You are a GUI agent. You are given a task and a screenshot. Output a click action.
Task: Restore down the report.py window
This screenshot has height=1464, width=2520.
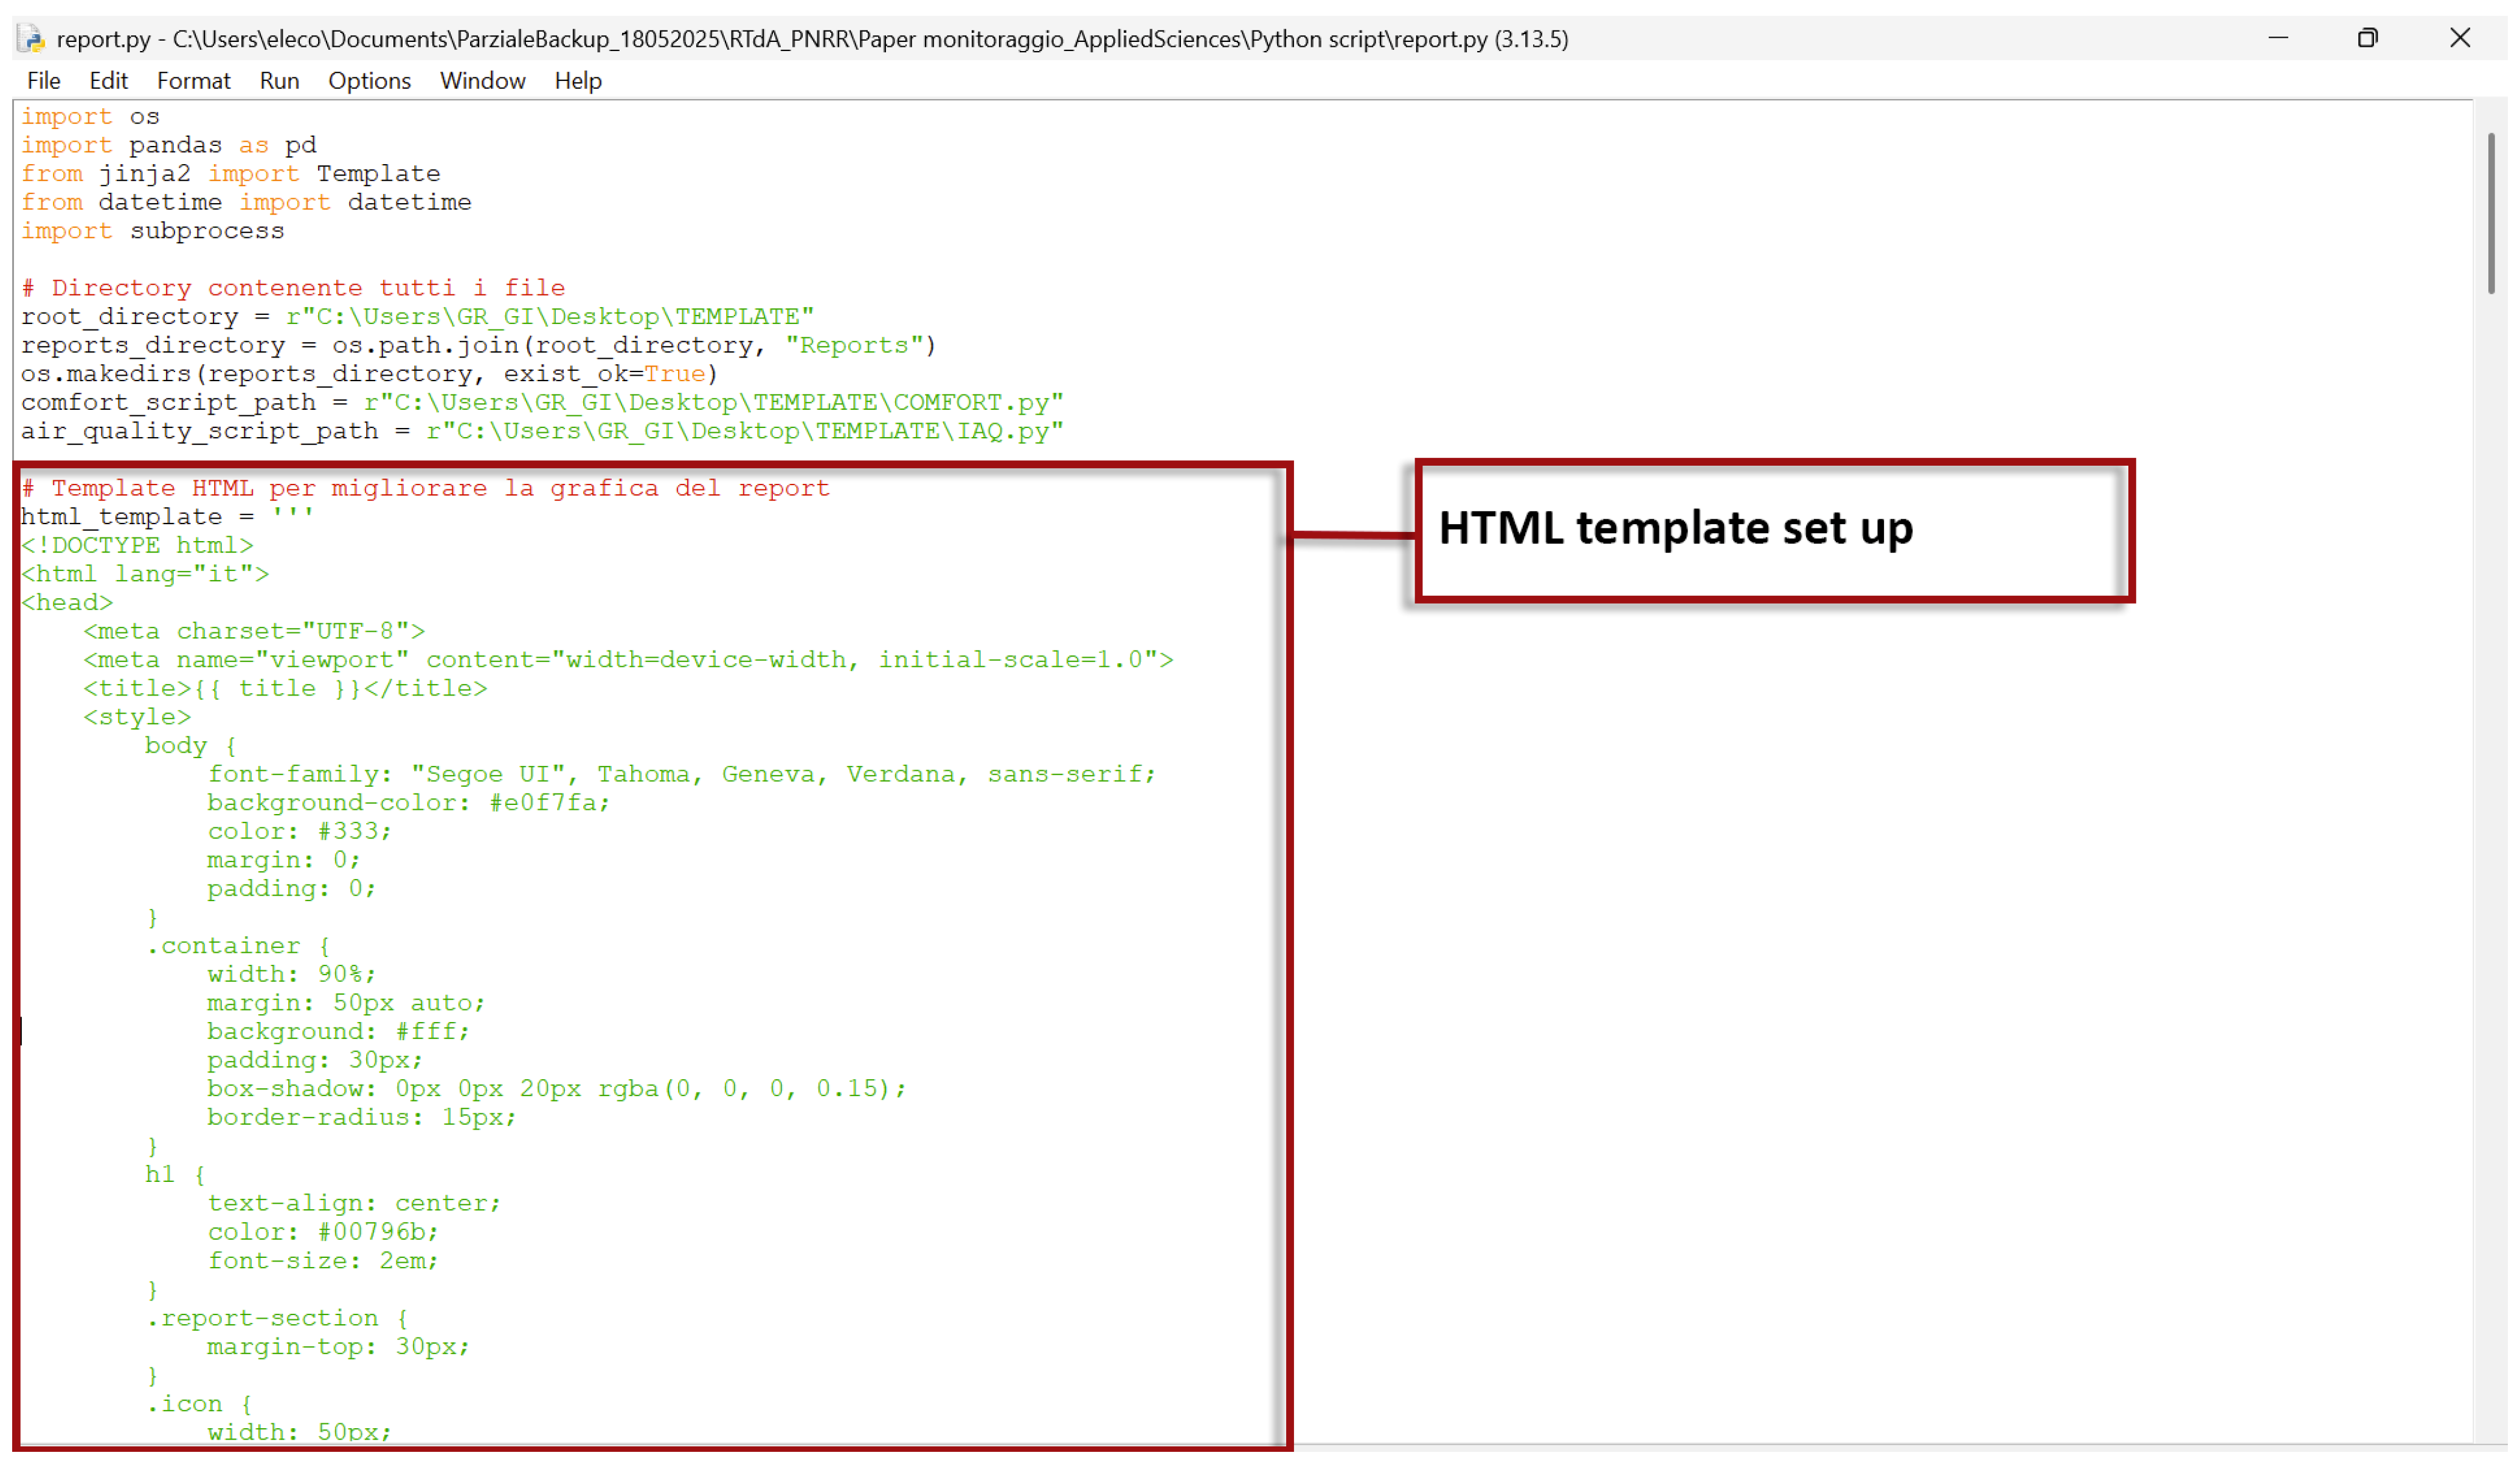point(2367,38)
